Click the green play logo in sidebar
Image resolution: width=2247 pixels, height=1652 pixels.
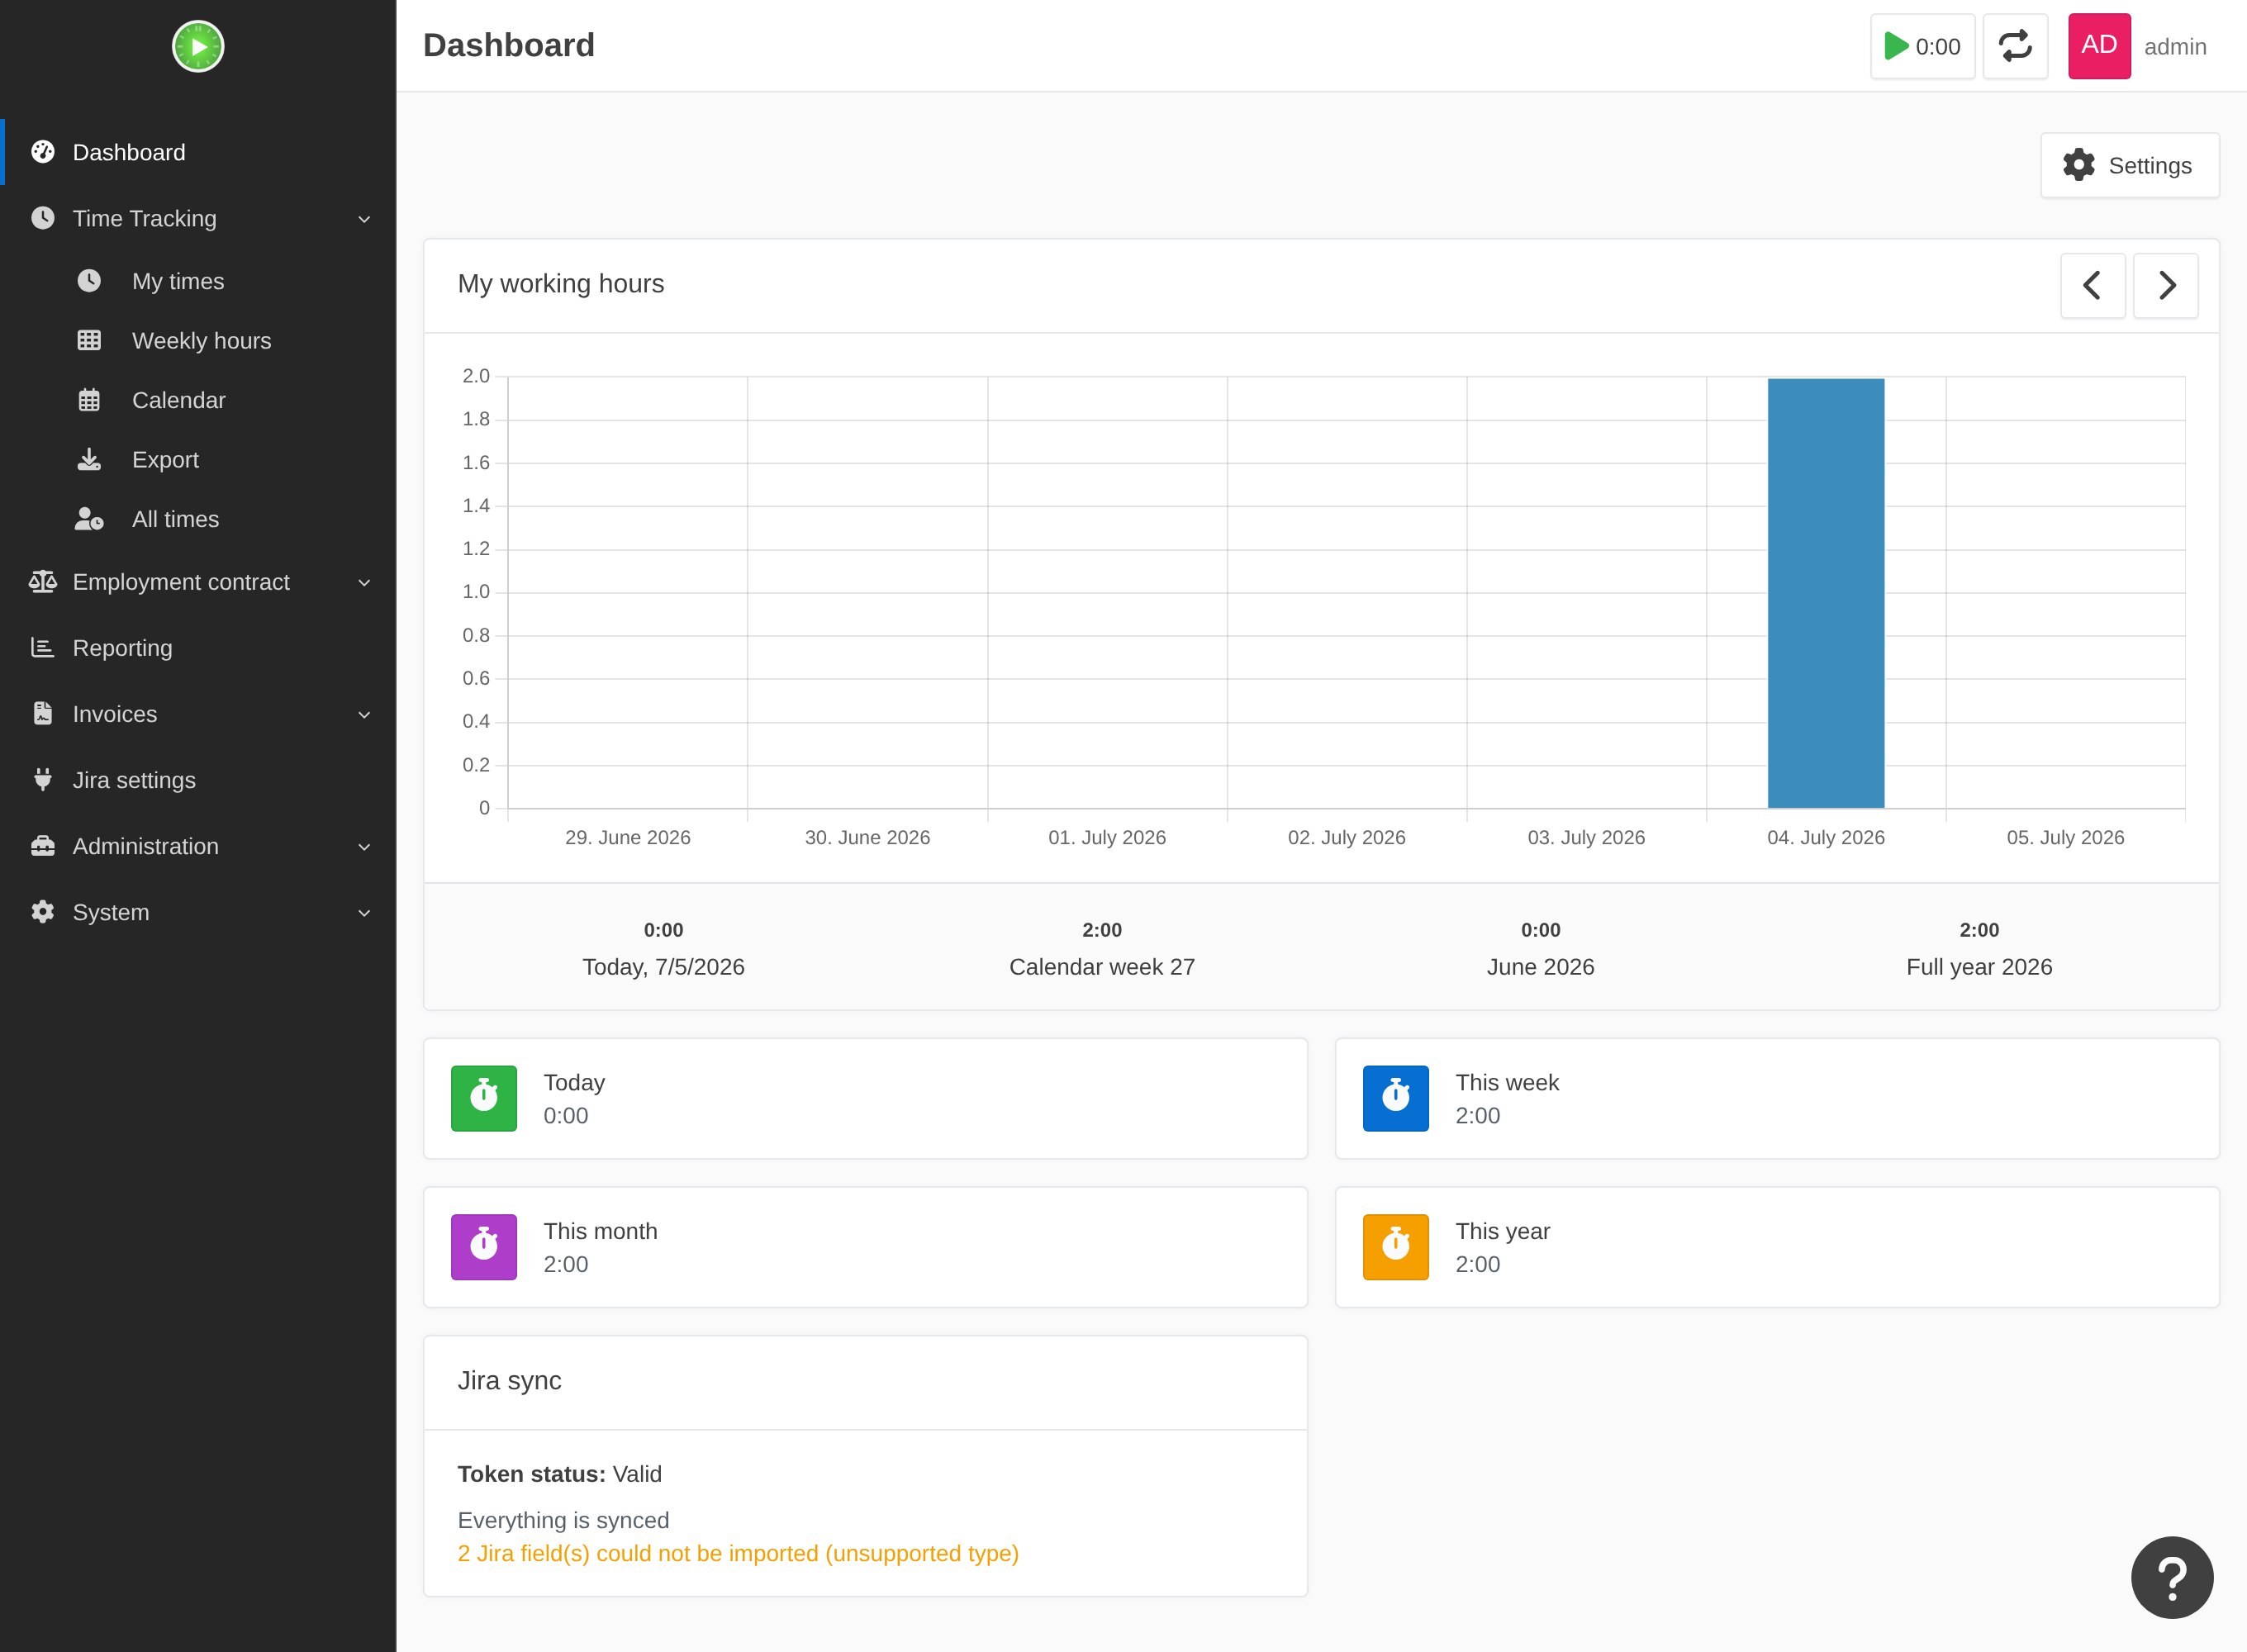coord(198,46)
